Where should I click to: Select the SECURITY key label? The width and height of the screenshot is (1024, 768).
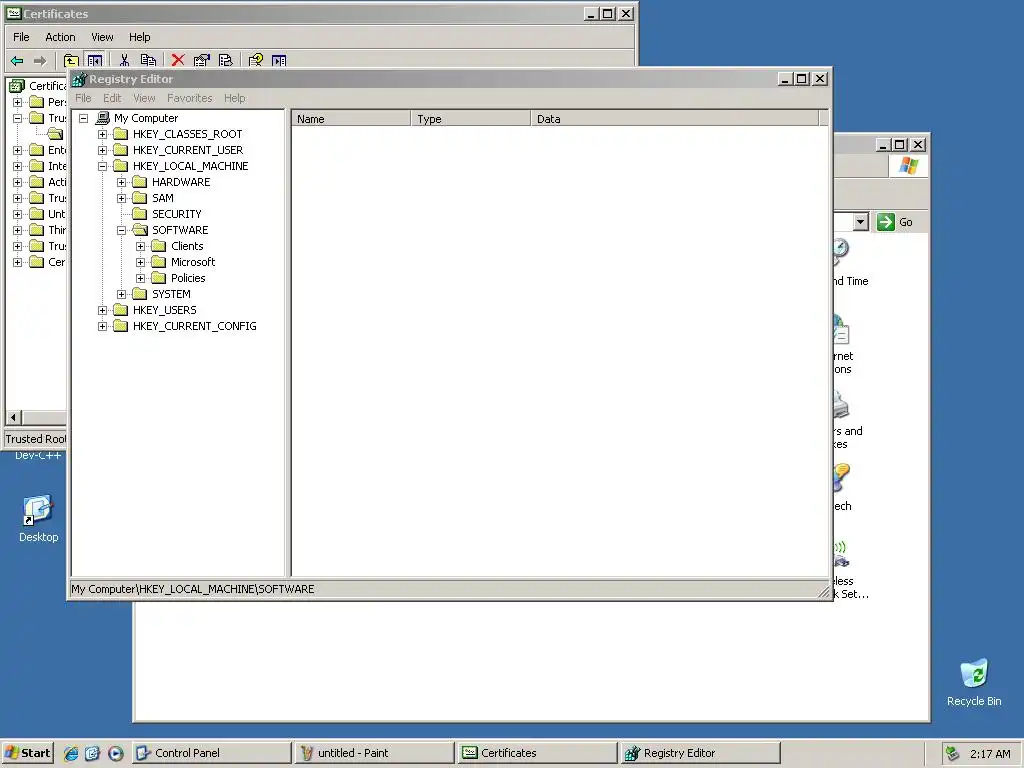coord(176,214)
